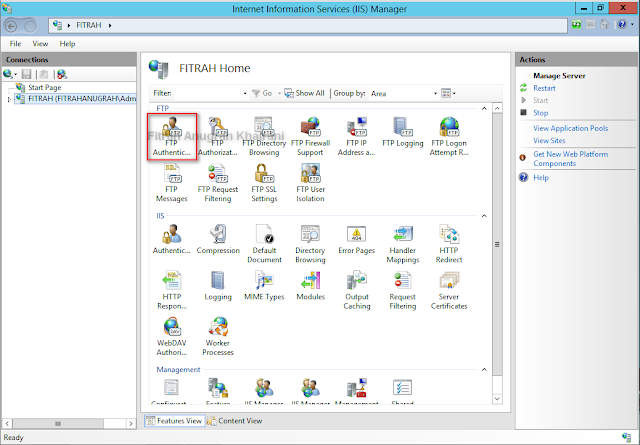
Task: Open the Go button dropdown arrow
Action: [279, 93]
